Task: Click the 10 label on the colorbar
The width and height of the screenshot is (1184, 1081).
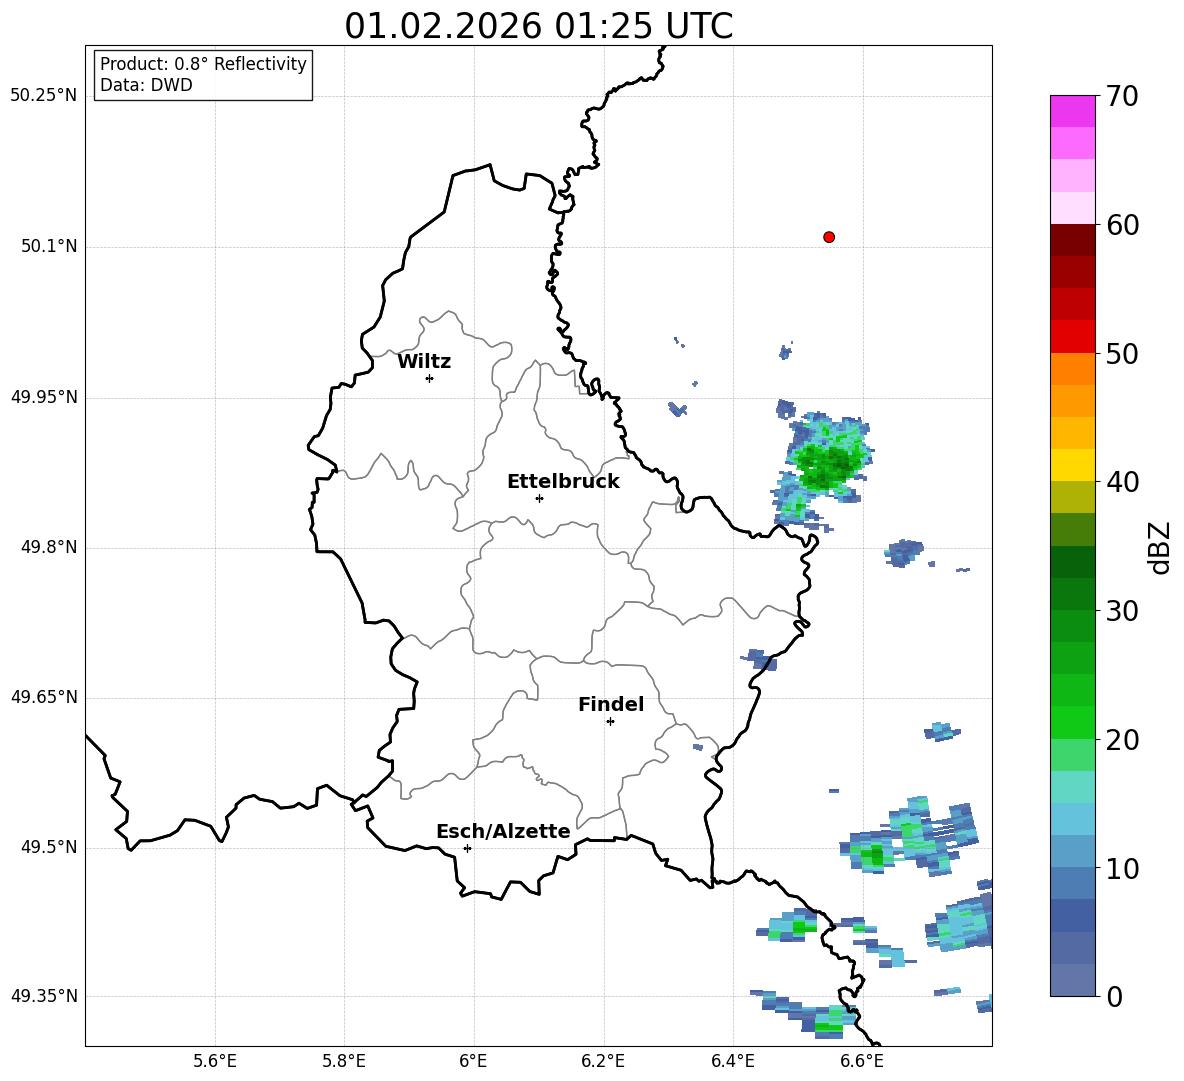Action: (1121, 868)
